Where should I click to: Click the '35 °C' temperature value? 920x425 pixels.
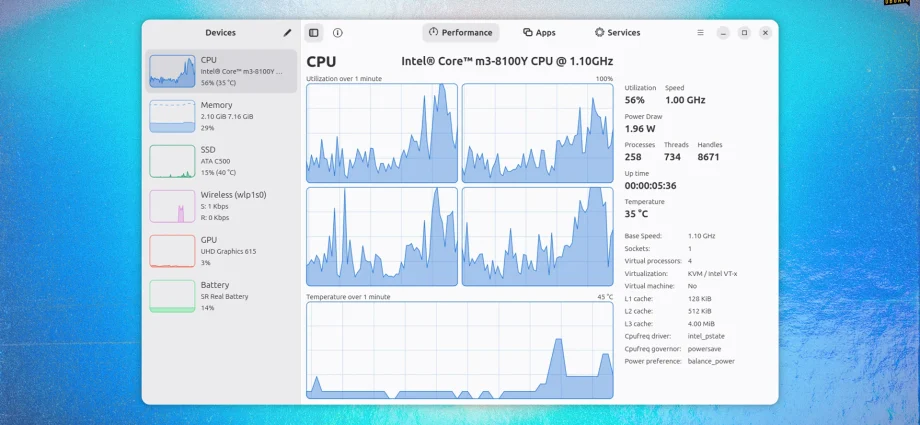point(636,214)
